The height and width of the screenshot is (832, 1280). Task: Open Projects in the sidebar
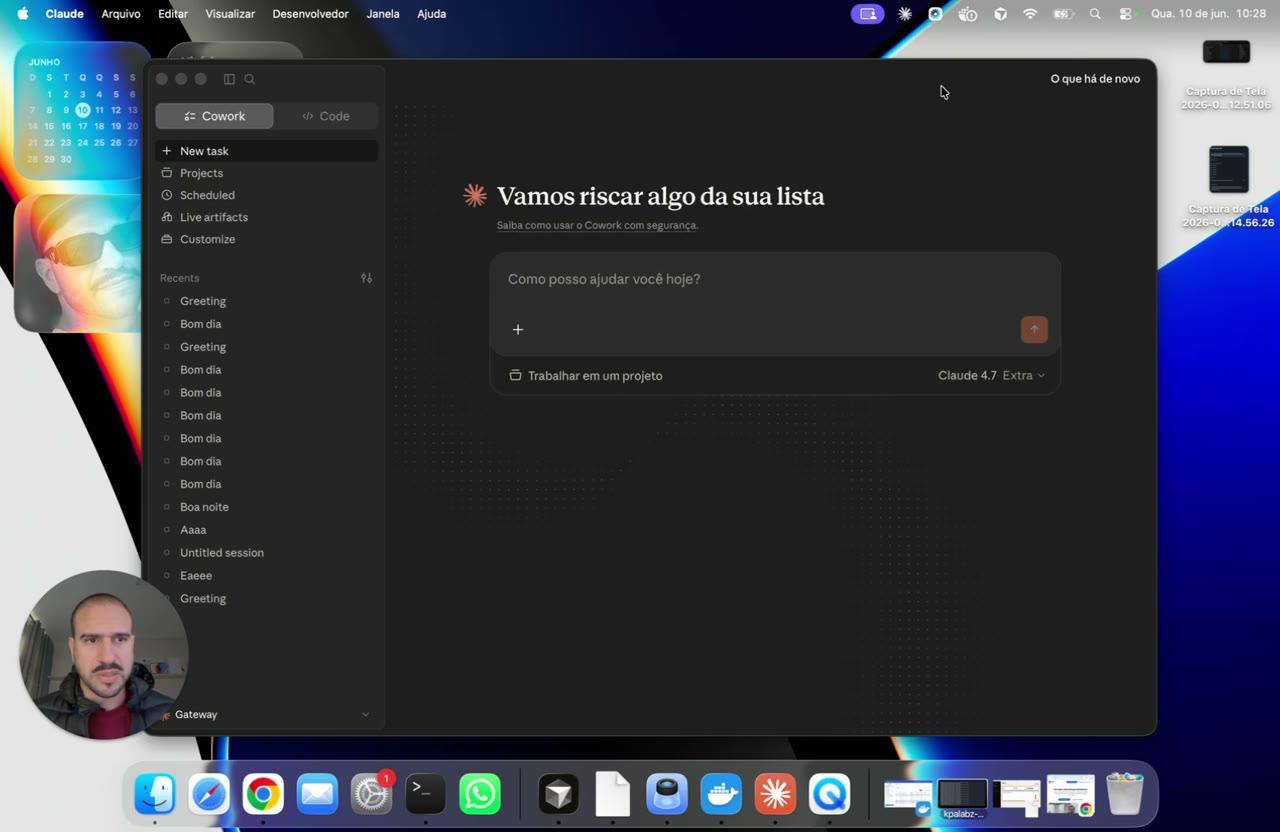(x=266, y=173)
